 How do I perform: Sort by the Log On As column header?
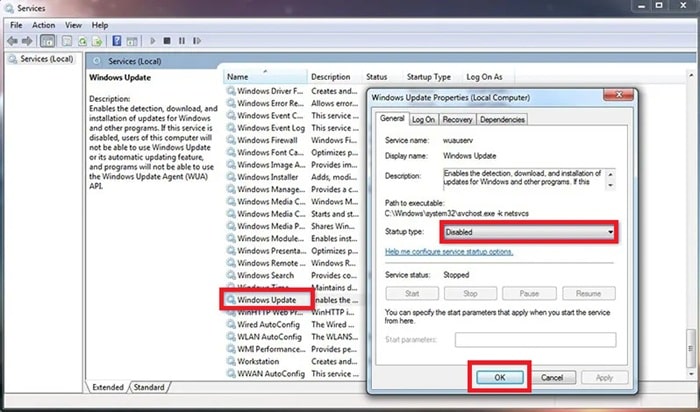(x=488, y=77)
